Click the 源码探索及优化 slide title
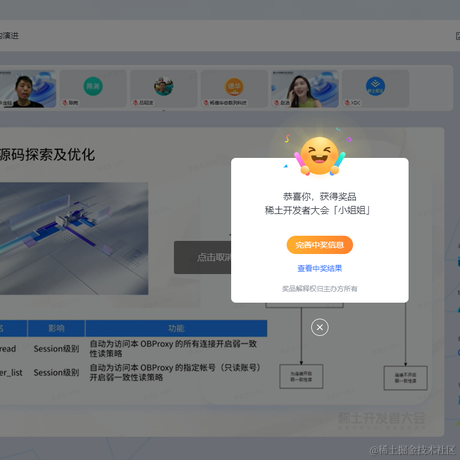Viewport: 460px width, 460px height. pyautogui.click(x=47, y=155)
